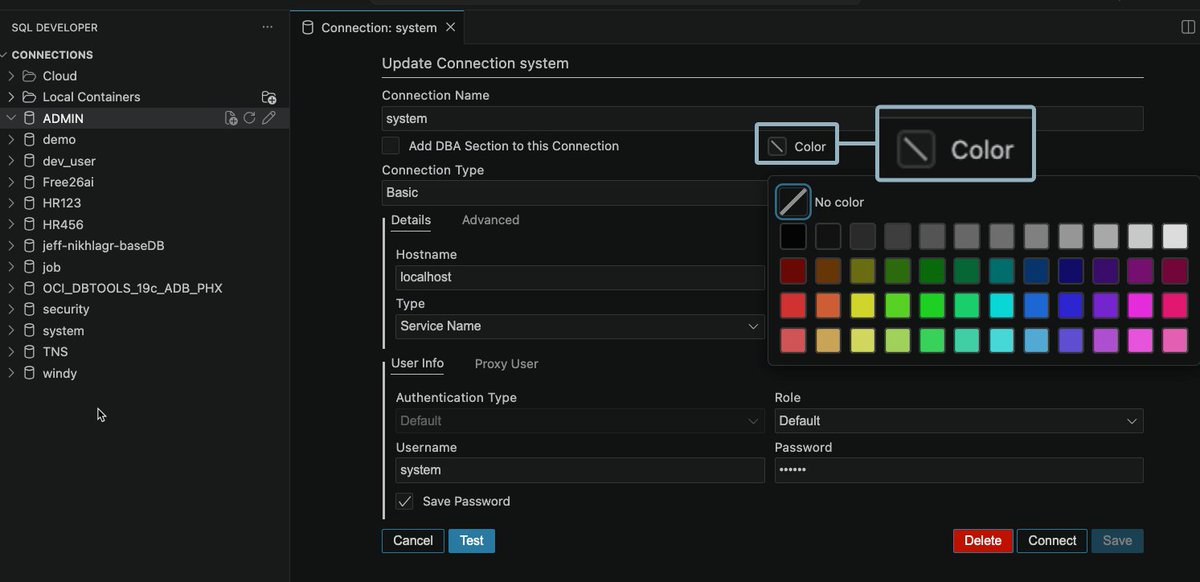The image size is (1200, 582).
Task: Click the pencil edit icon for ADMIN
Action: [x=268, y=118]
